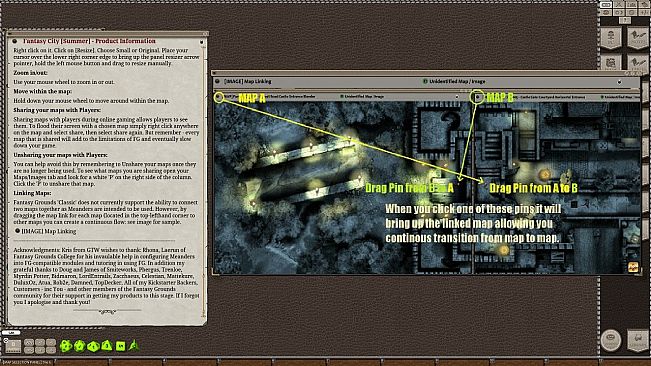
Task: Select the green d10 die
Action: click(x=93, y=346)
